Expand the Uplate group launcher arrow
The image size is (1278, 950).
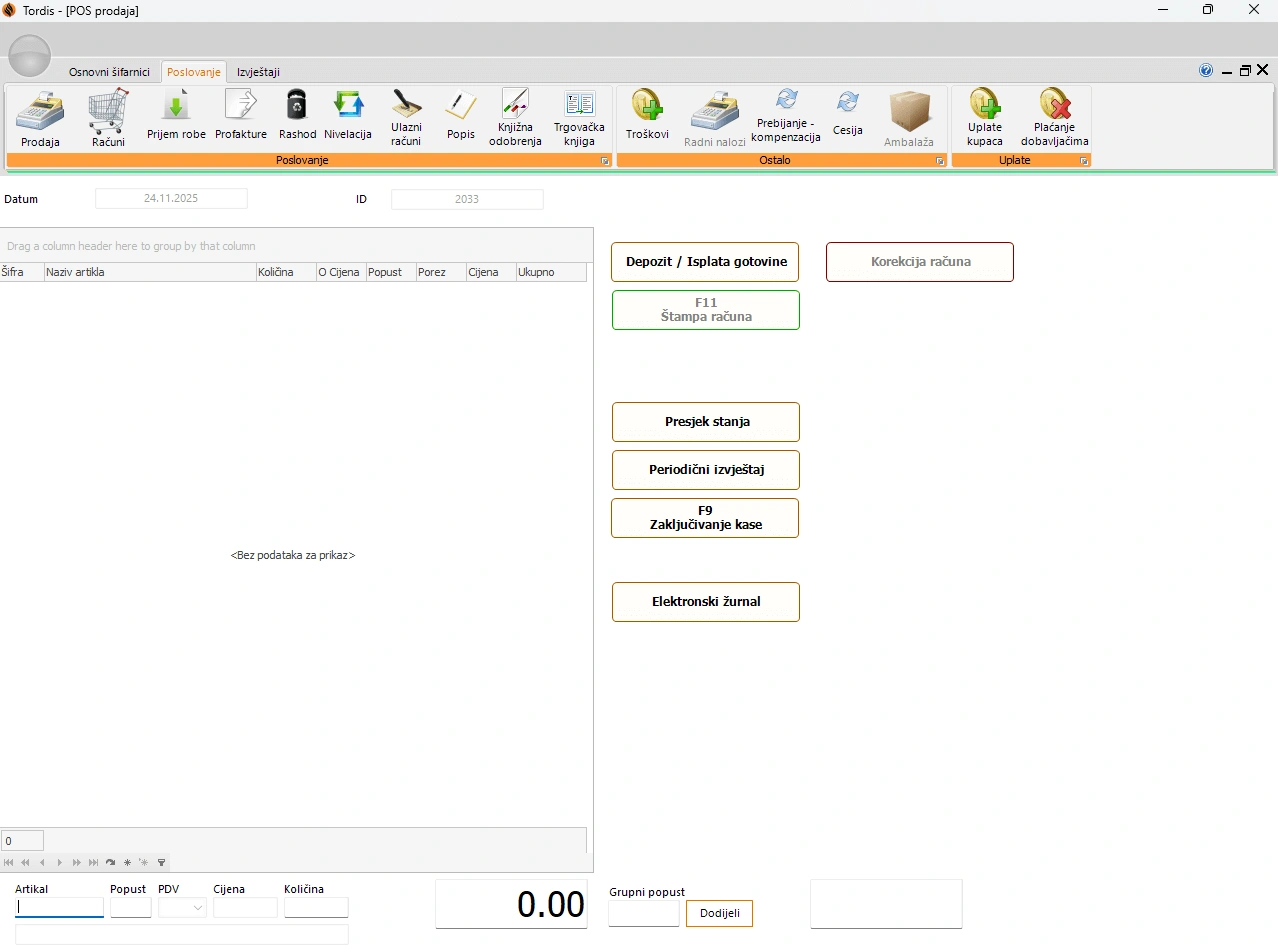pos(1084,161)
